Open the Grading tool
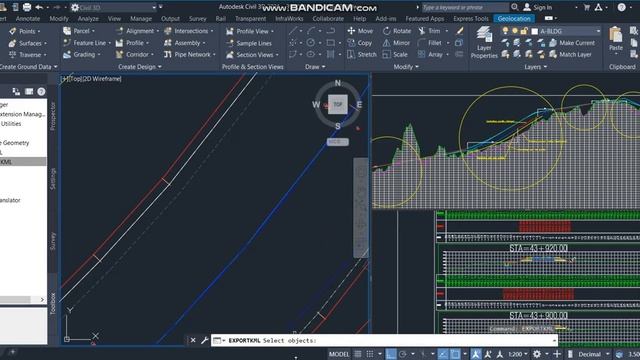640x360 pixels. [81, 55]
